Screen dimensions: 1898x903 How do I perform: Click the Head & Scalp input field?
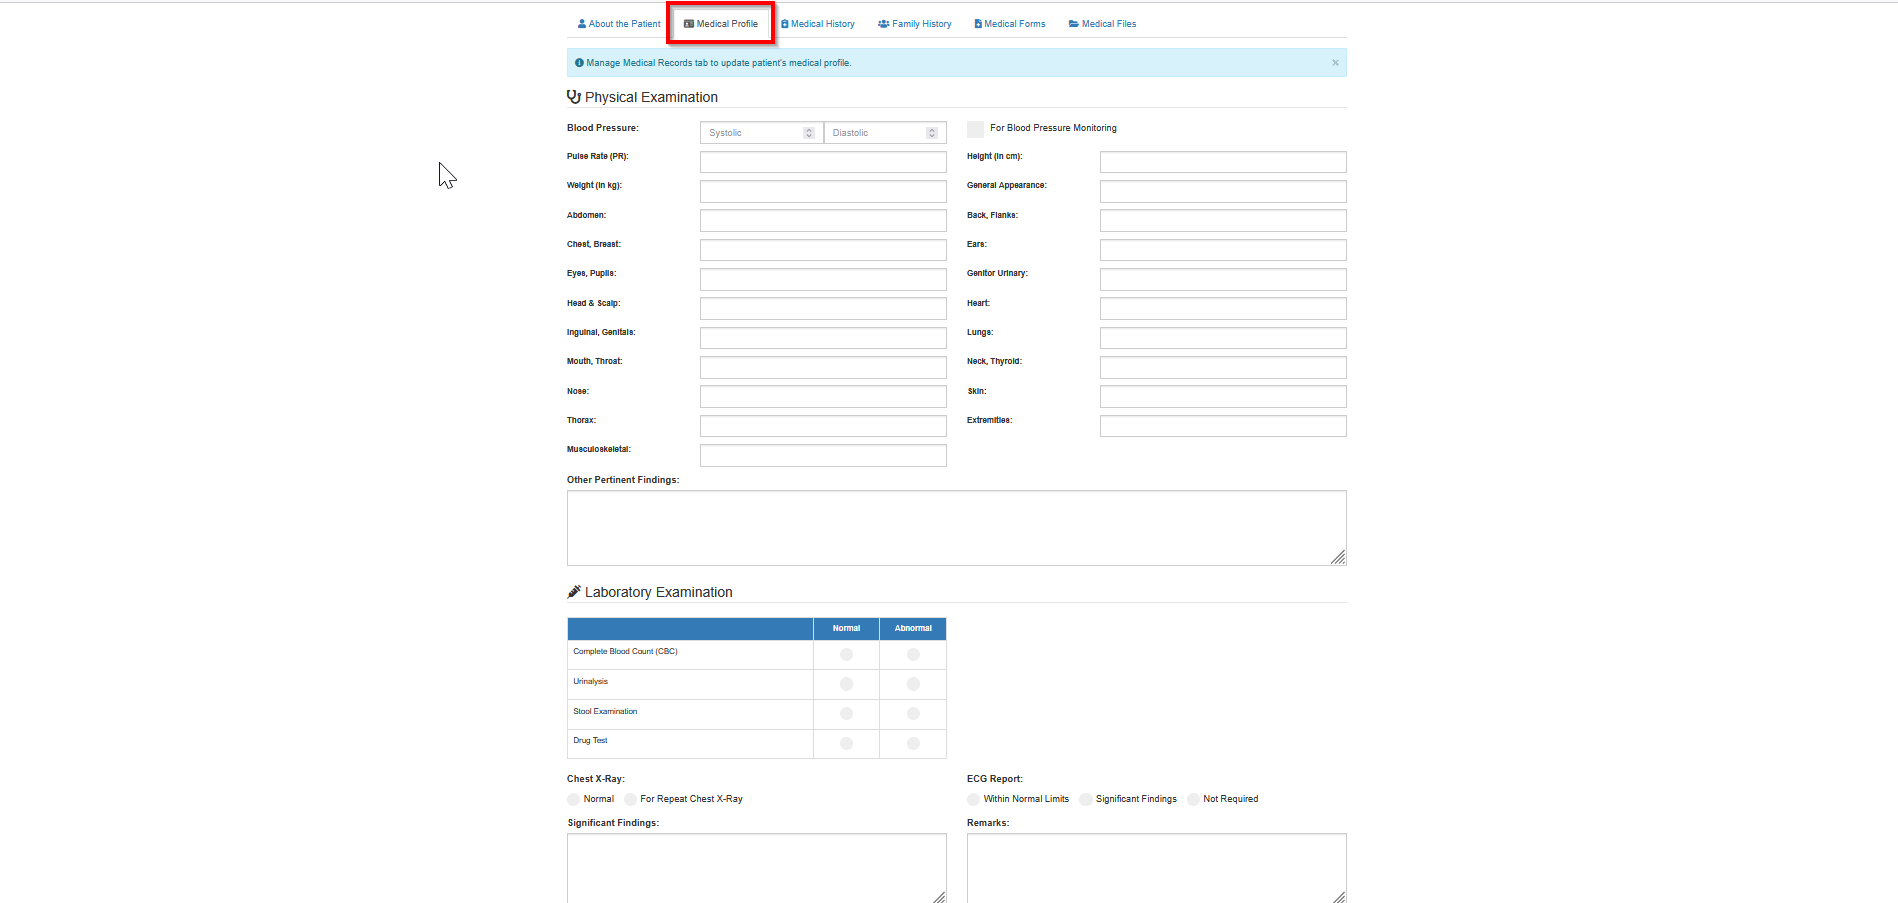[823, 308]
